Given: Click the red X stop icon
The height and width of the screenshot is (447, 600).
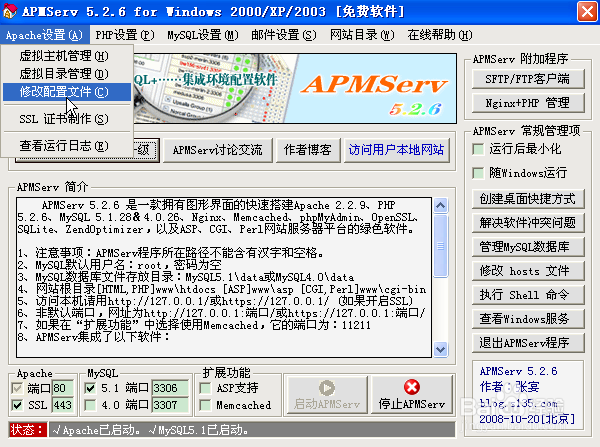Looking at the screenshot, I should (x=412, y=387).
